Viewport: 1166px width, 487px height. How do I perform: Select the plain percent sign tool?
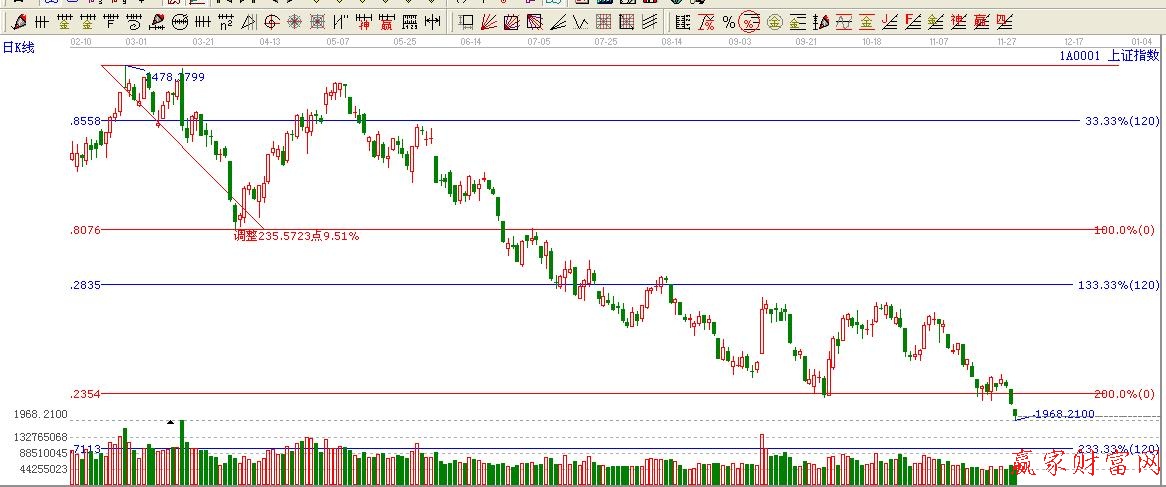(x=728, y=21)
